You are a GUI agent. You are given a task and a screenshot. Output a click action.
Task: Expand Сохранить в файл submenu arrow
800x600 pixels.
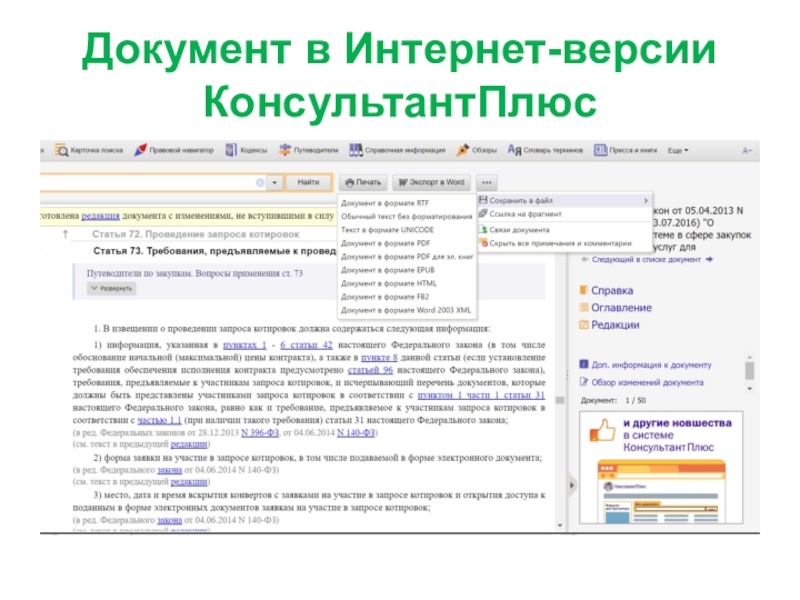click(645, 201)
